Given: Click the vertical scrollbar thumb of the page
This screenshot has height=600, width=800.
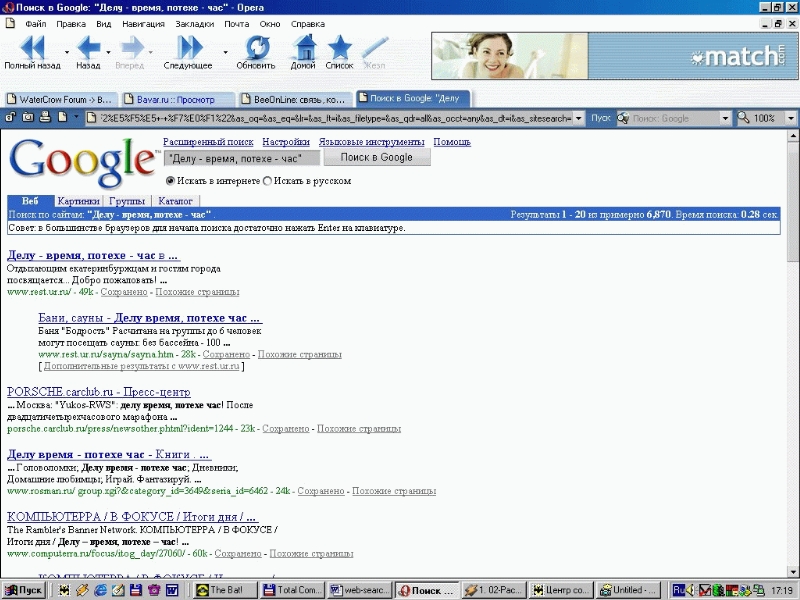Looking at the screenshot, I should 793,204.
